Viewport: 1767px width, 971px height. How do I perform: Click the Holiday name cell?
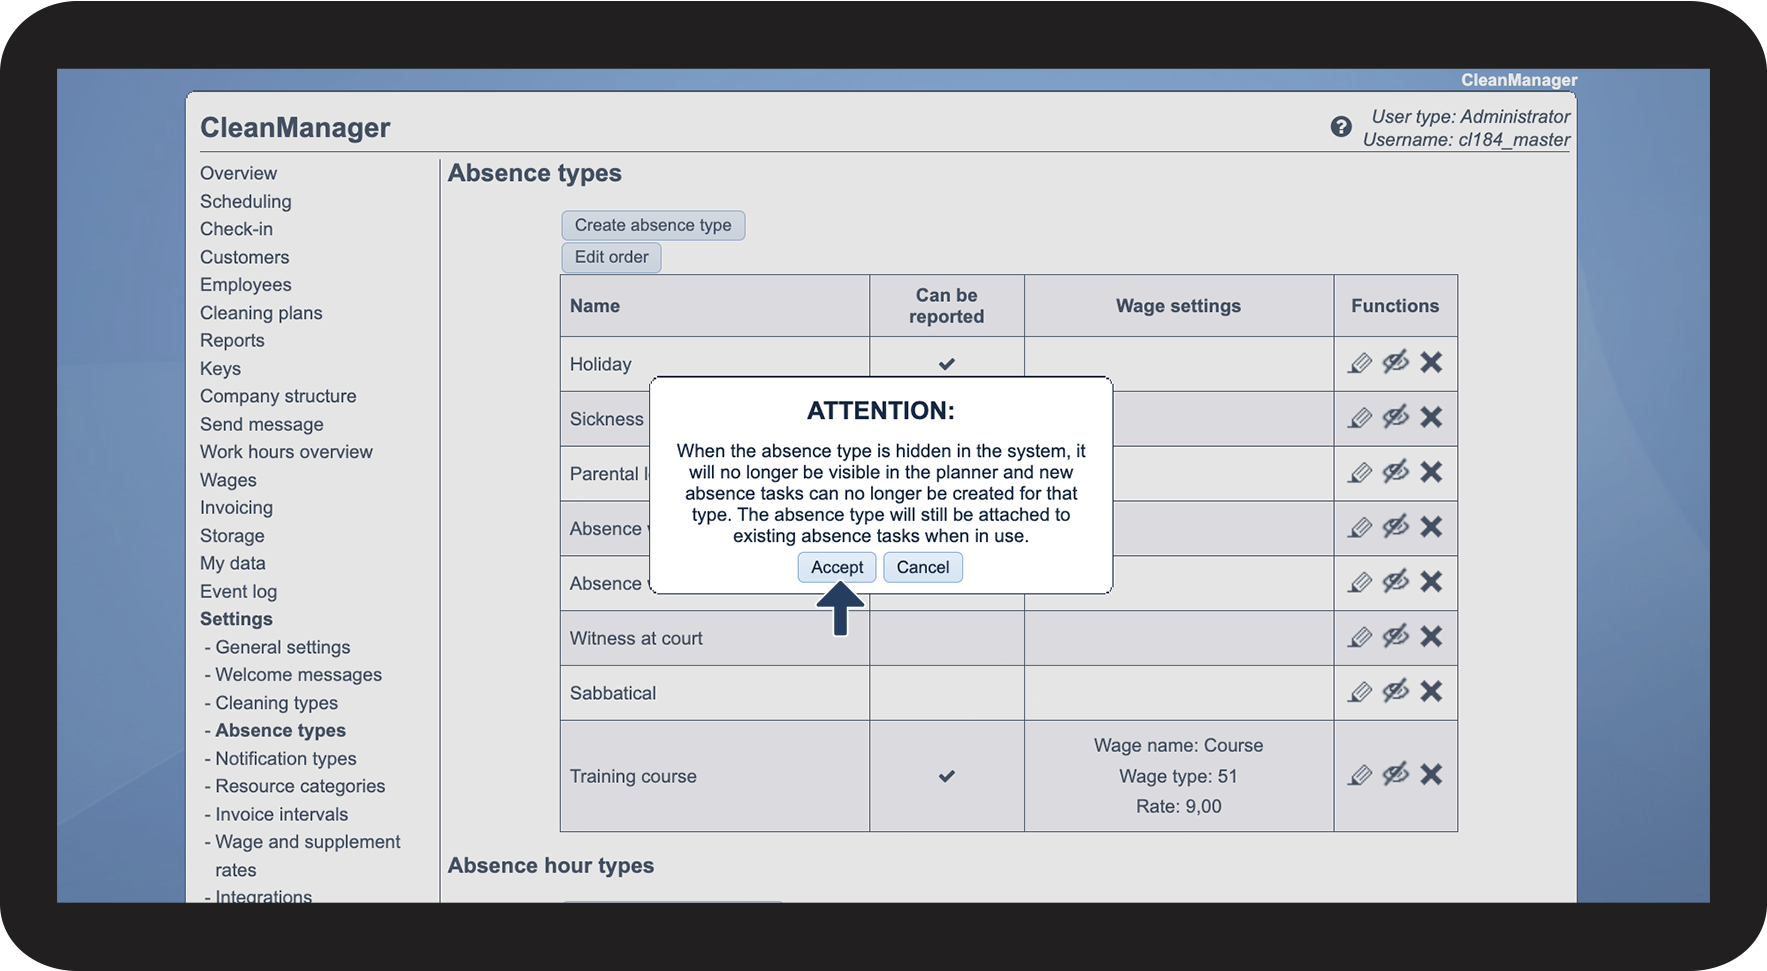(x=714, y=364)
